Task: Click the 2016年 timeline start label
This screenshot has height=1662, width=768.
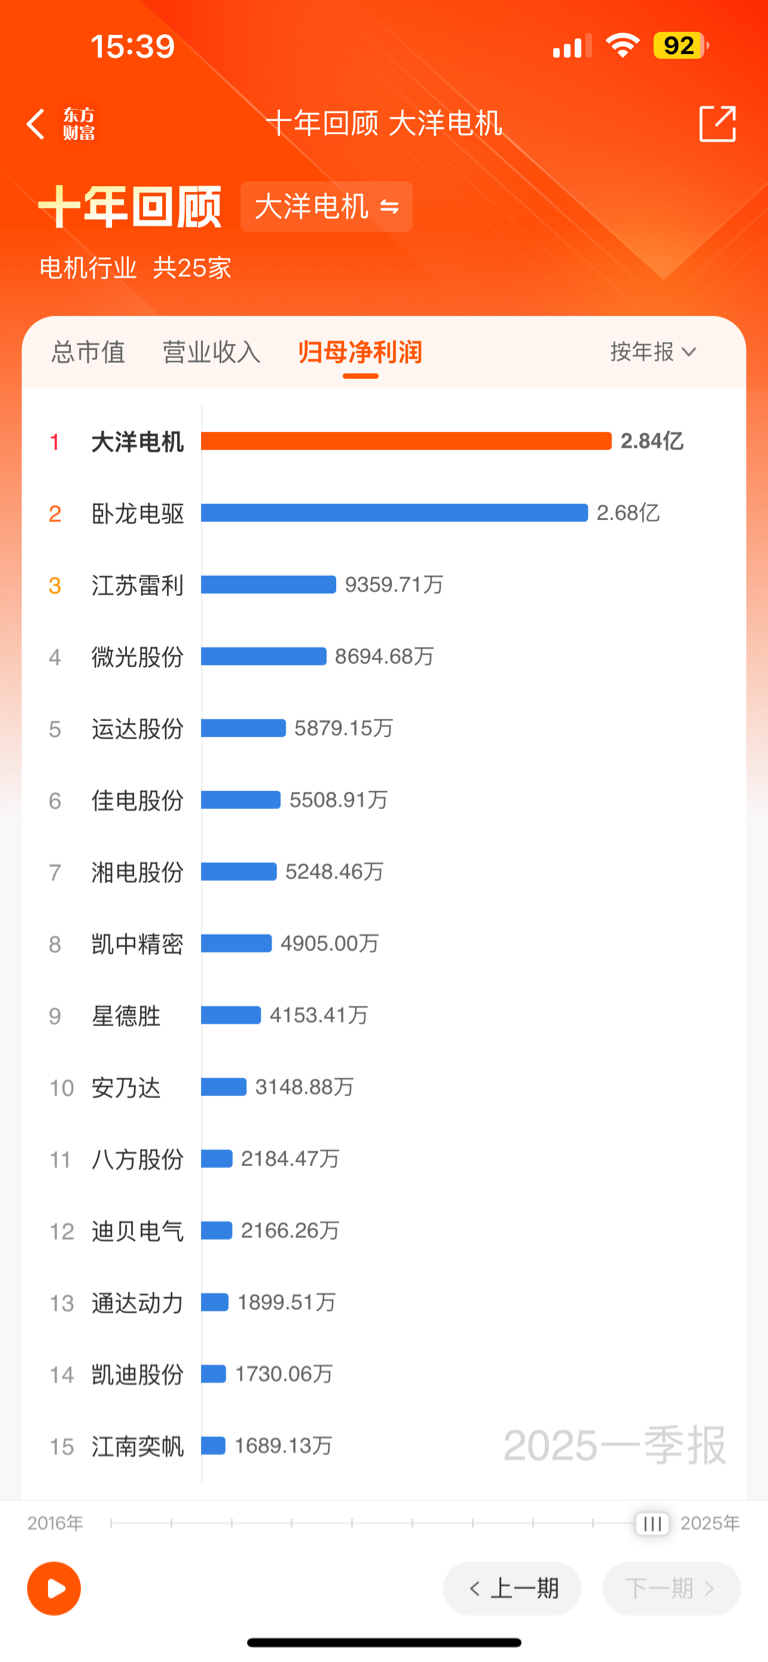Action: (55, 1523)
